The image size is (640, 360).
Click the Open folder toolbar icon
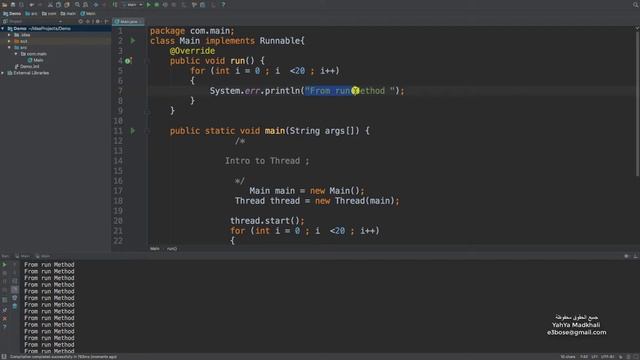tap(4, 4)
